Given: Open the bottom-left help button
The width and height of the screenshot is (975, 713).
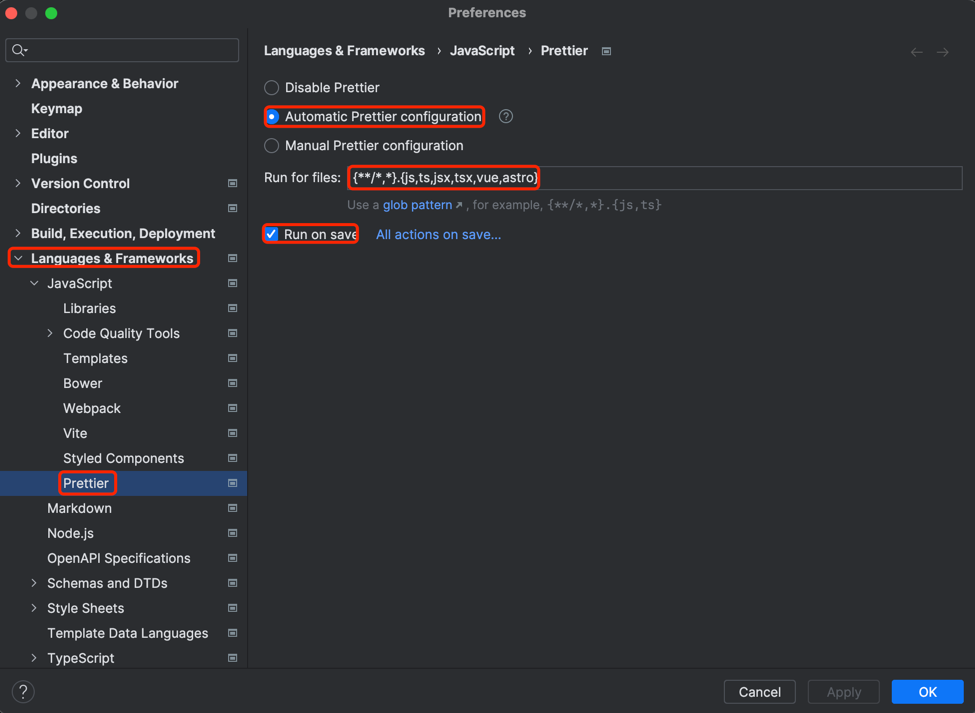Looking at the screenshot, I should pyautogui.click(x=23, y=691).
